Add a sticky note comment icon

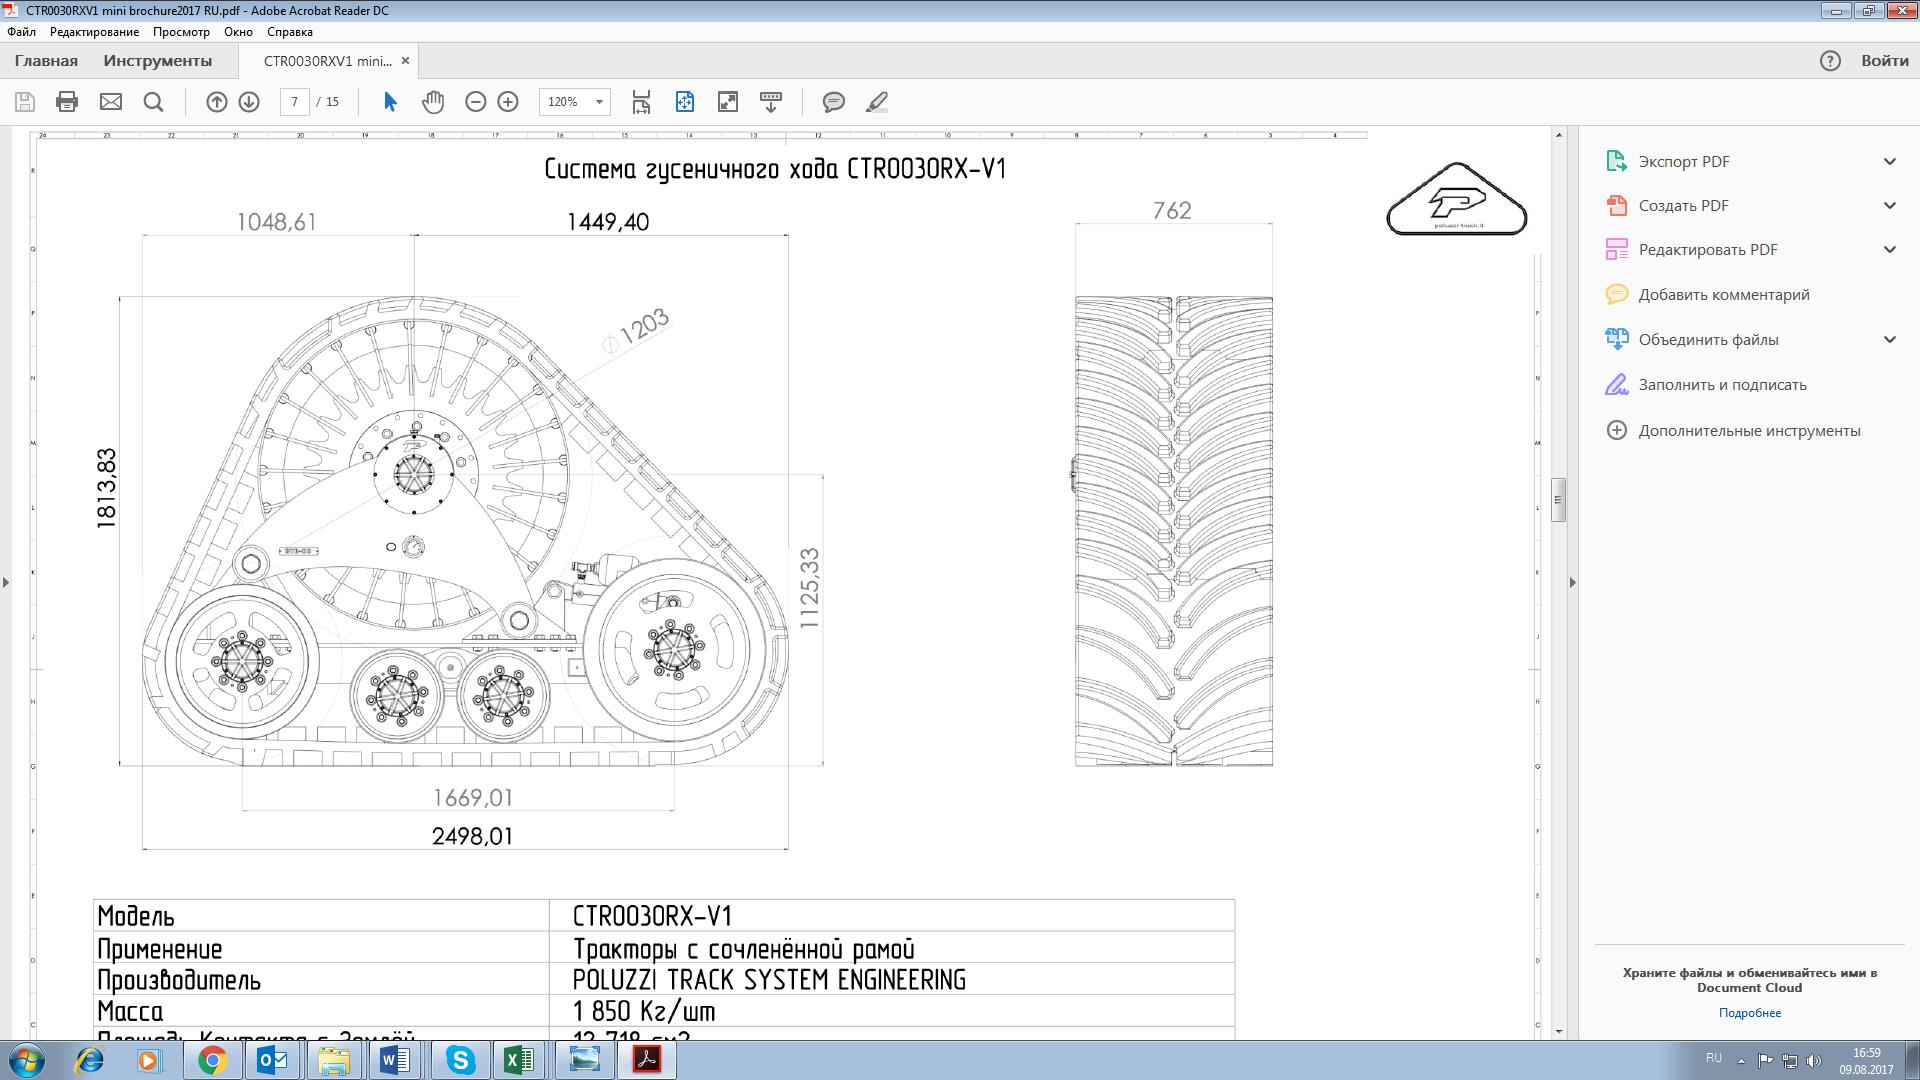(833, 102)
